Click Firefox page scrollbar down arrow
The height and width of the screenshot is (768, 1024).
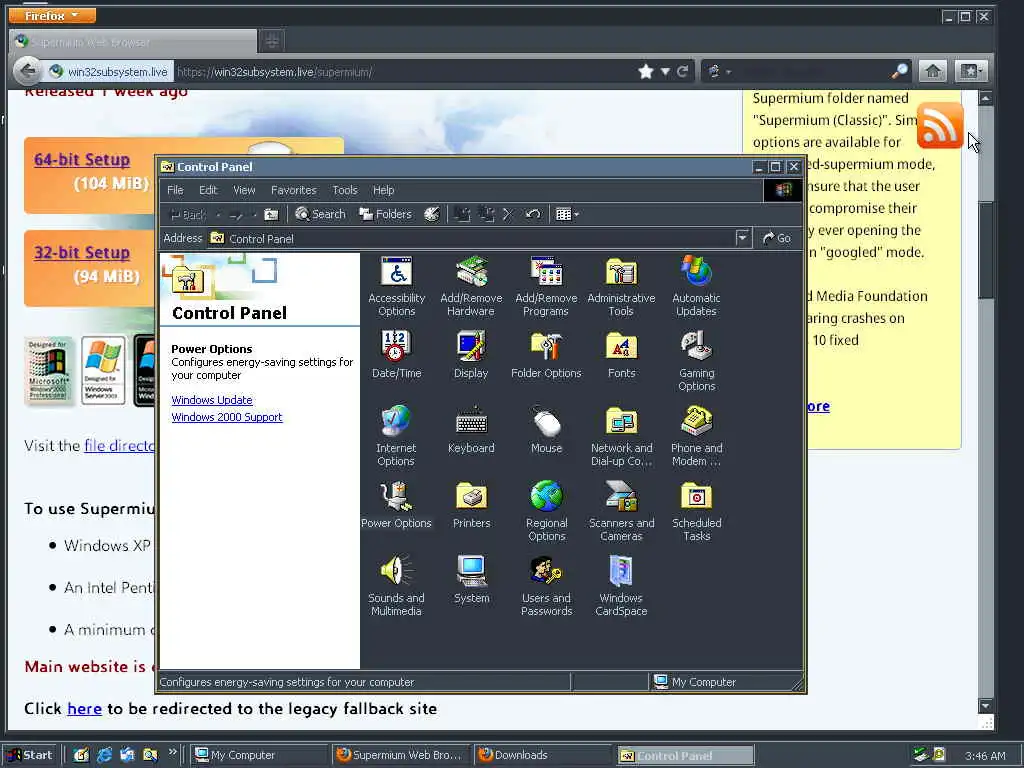[x=985, y=706]
